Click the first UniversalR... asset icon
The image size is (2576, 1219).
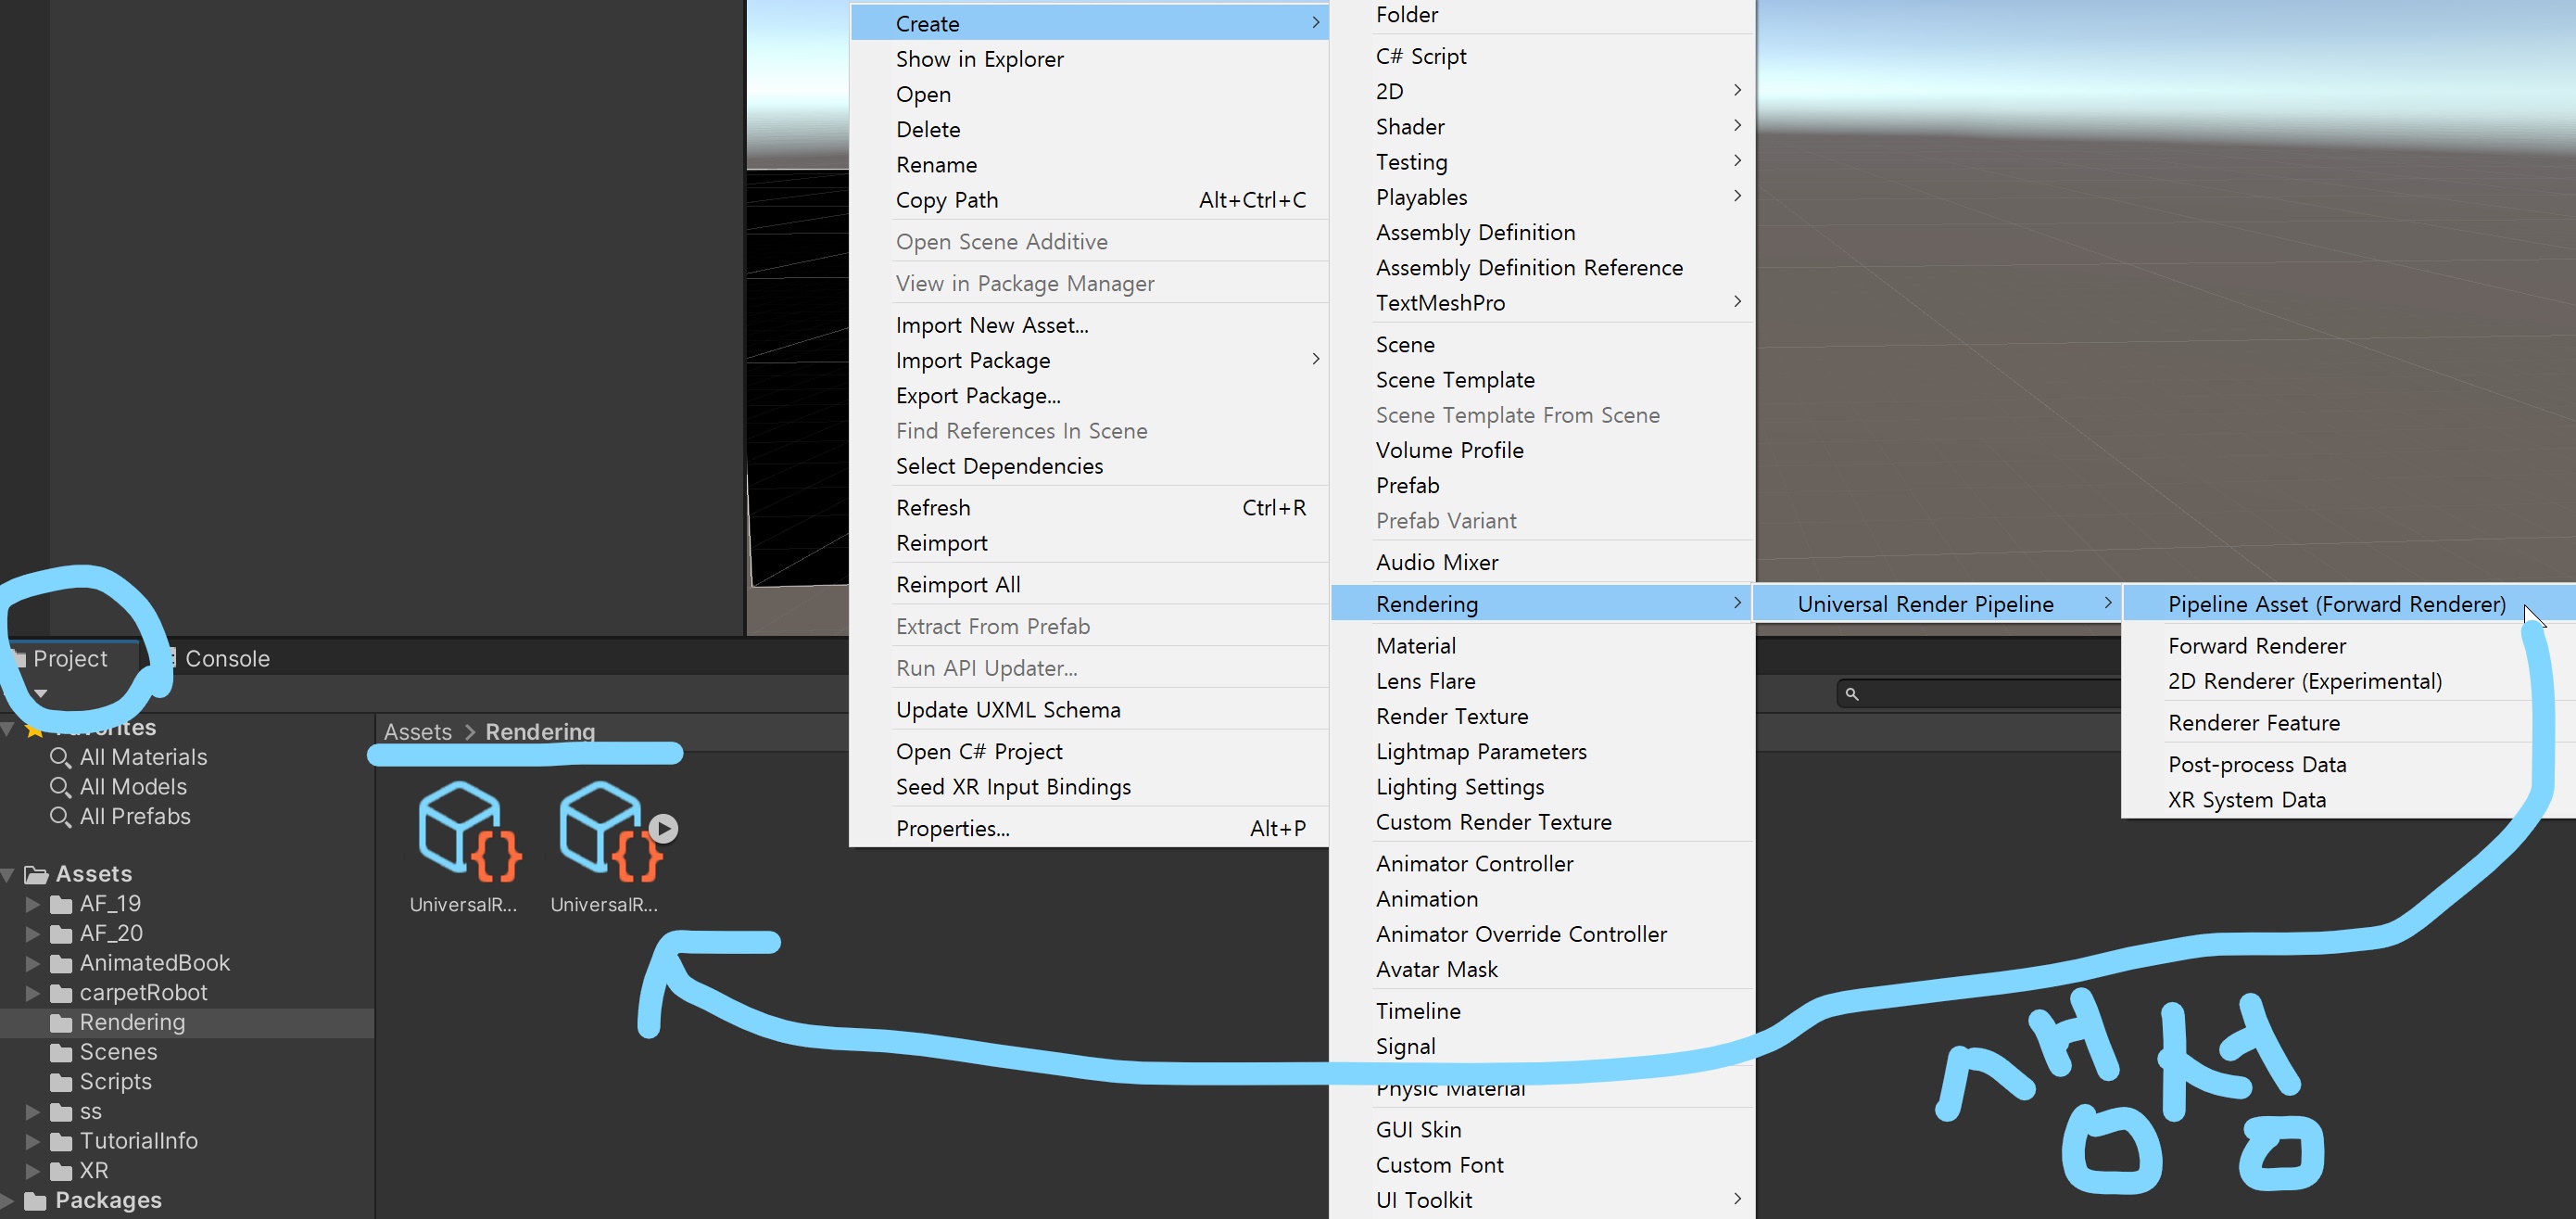point(468,831)
